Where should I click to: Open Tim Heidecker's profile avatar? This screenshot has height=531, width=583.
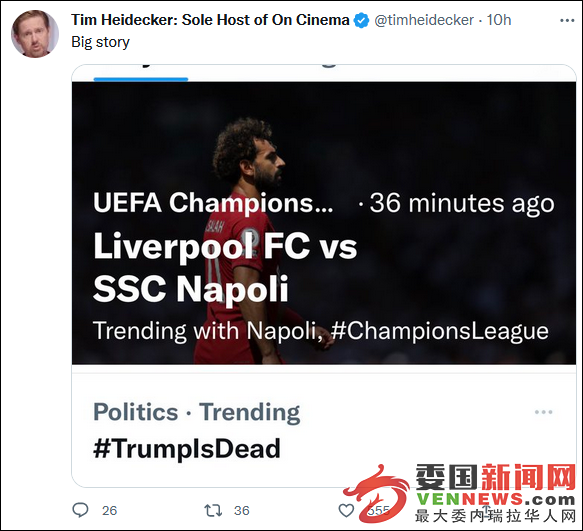[35, 34]
